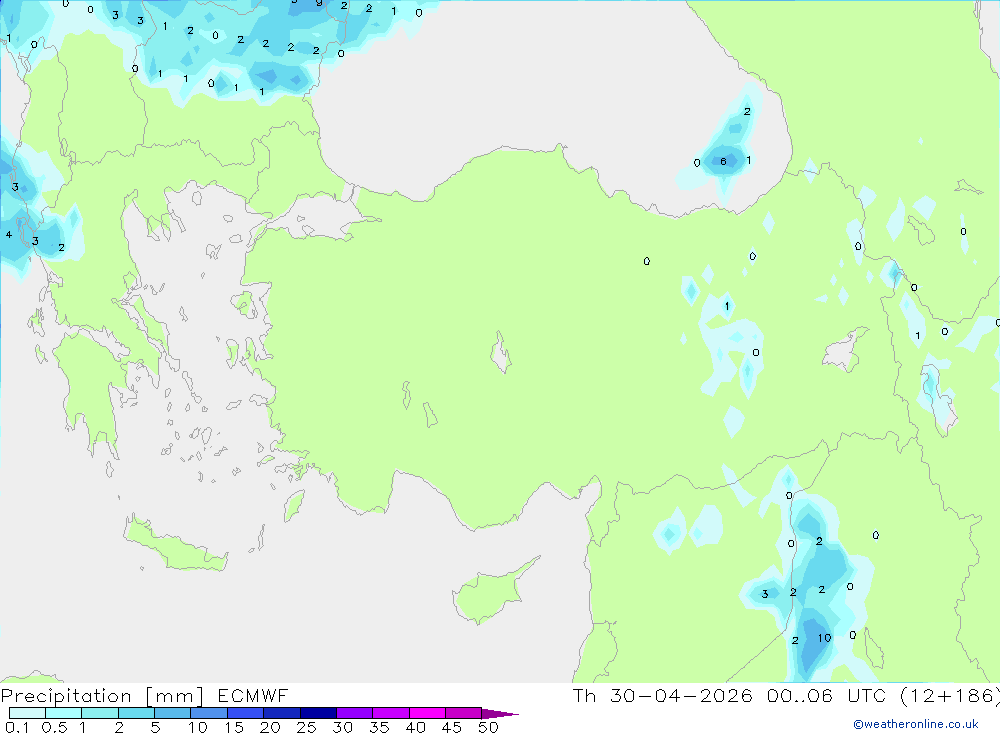This screenshot has width=1000, height=733.
Task: Pick the 15–20 mm blue legend swatch
Action: [246, 713]
